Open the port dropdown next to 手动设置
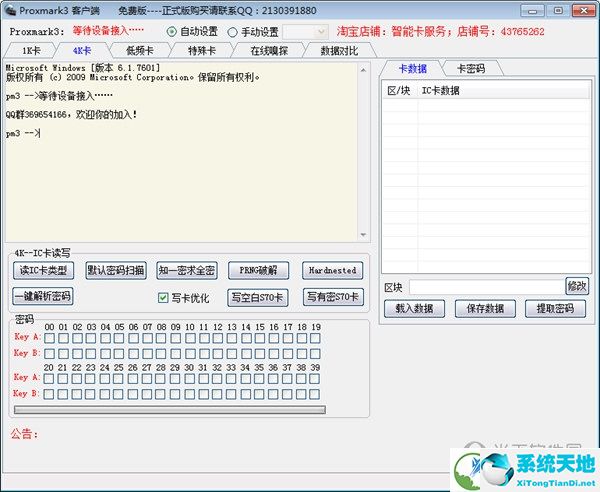The width and height of the screenshot is (600, 492). 305,32
